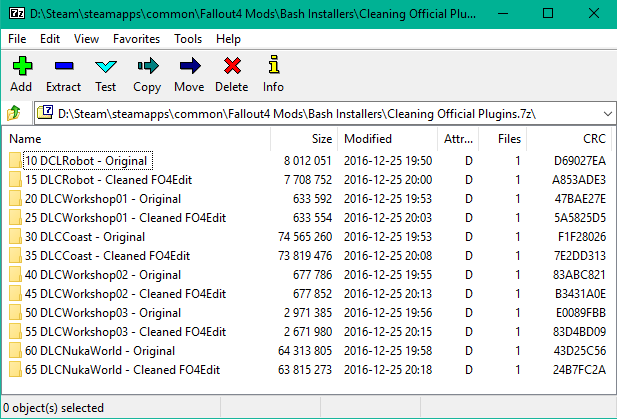Select 40 DLCWorkshop02 - Original name
This screenshot has height=419, width=617.
[x=103, y=275]
